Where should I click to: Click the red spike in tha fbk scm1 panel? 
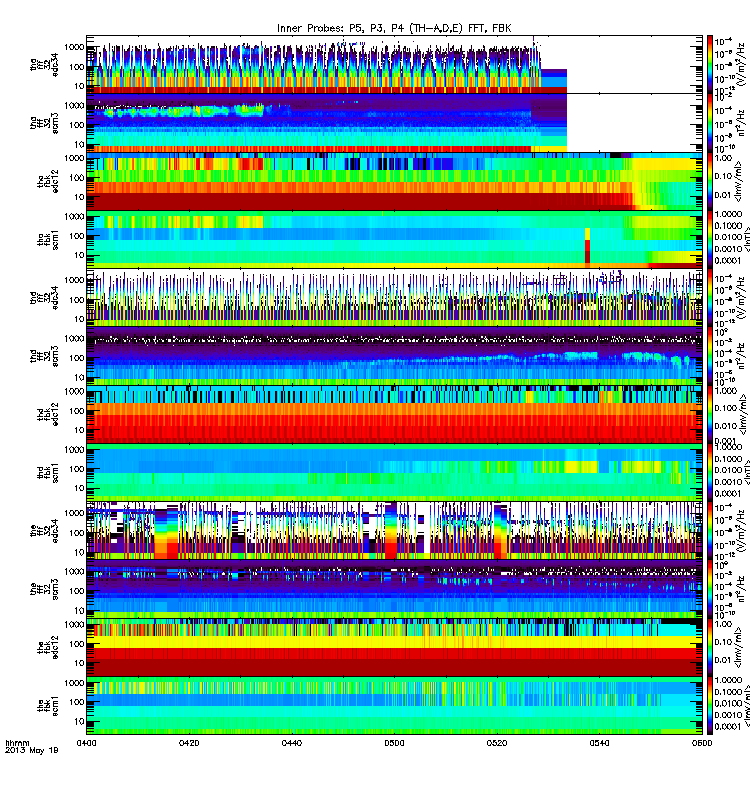[x=587, y=246]
